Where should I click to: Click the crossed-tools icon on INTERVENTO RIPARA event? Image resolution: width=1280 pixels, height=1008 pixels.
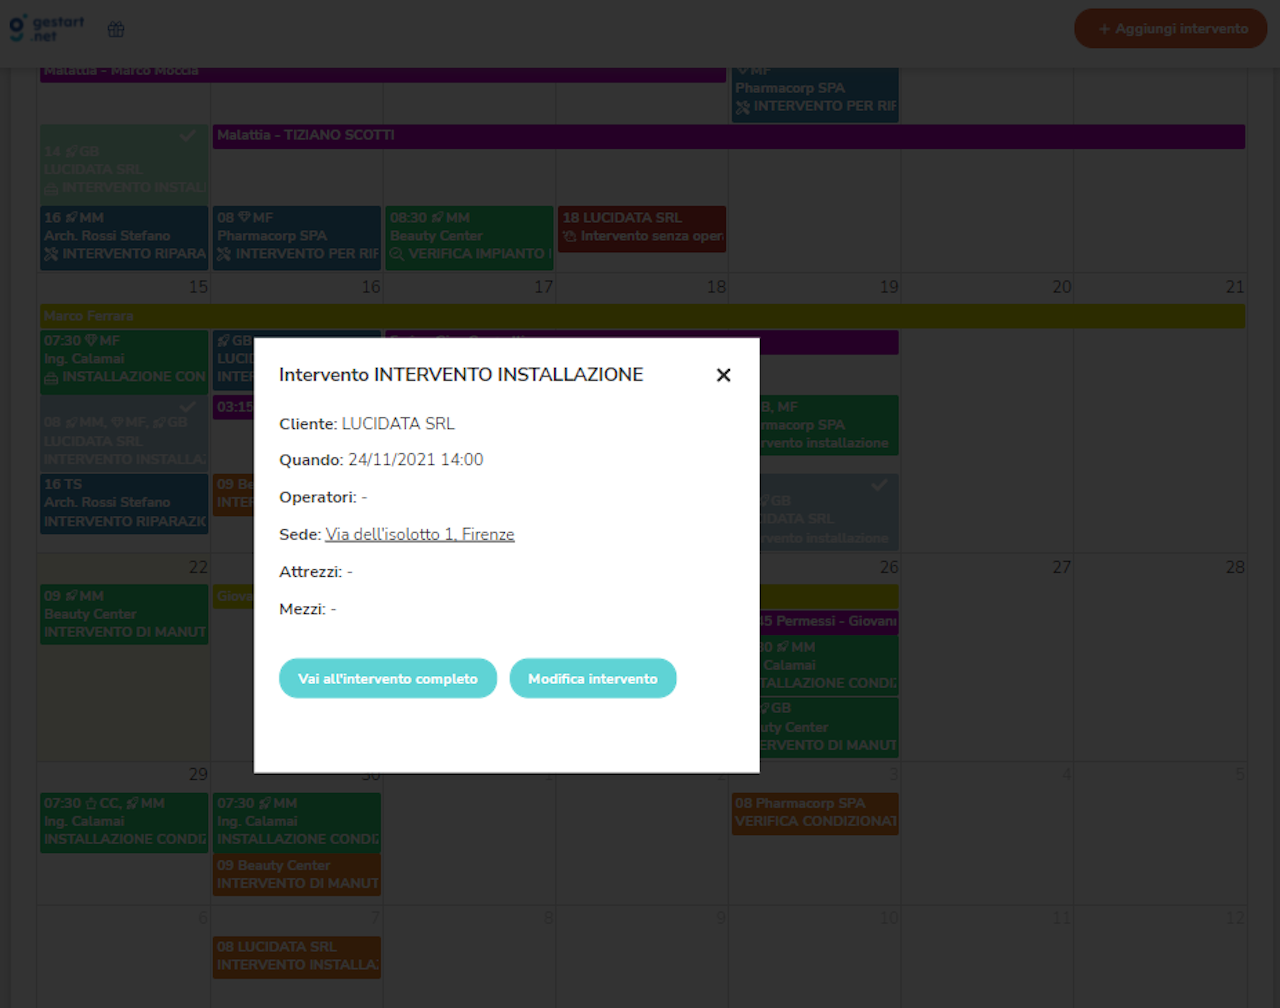click(48, 254)
